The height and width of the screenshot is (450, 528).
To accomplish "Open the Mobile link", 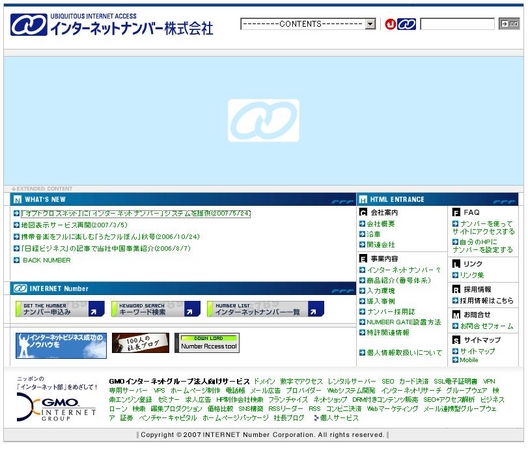I will coord(469,360).
